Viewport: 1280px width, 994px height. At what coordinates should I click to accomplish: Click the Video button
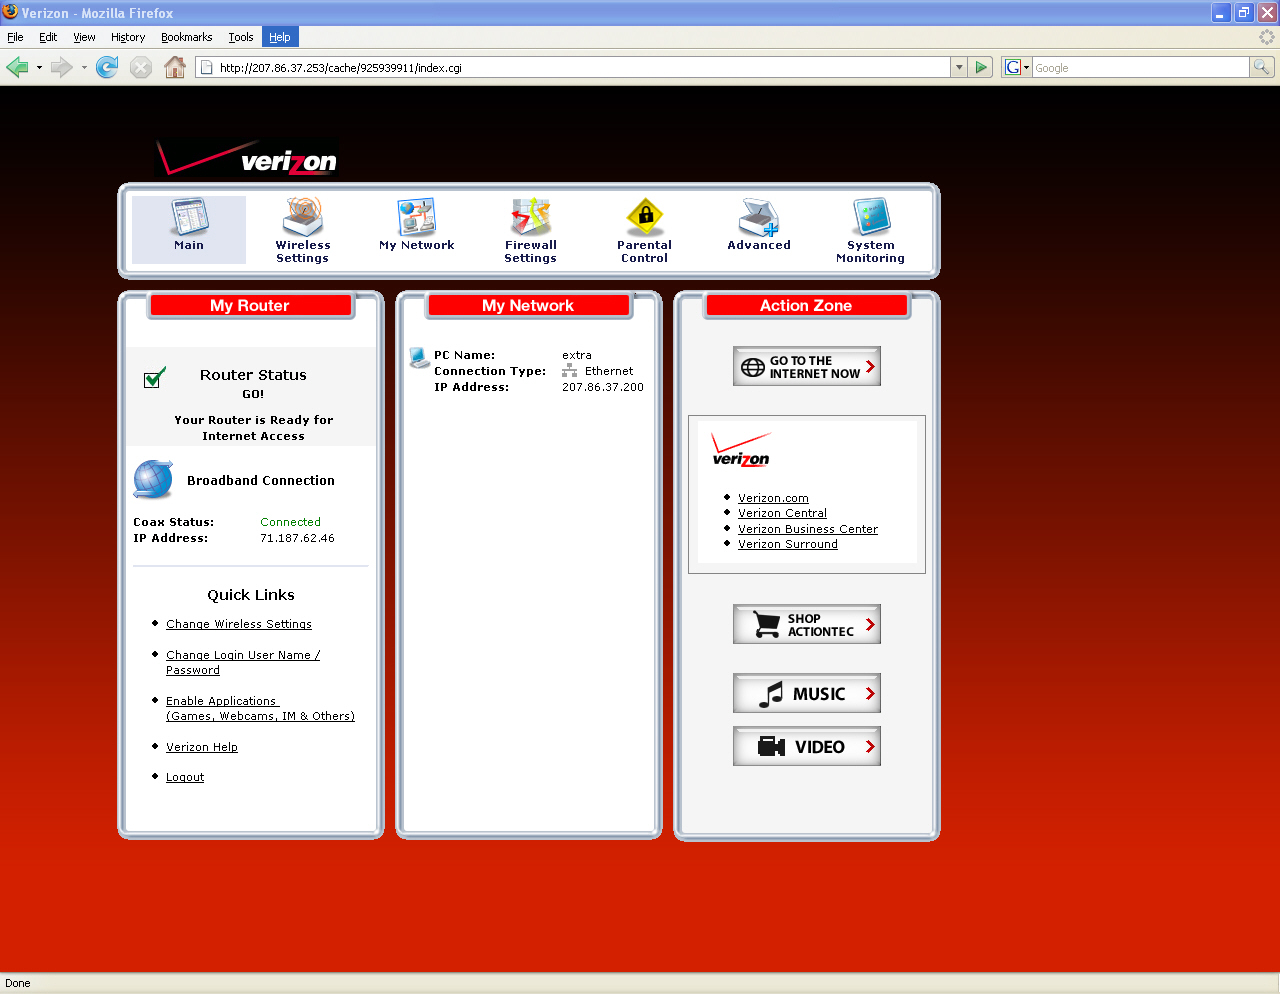807,746
